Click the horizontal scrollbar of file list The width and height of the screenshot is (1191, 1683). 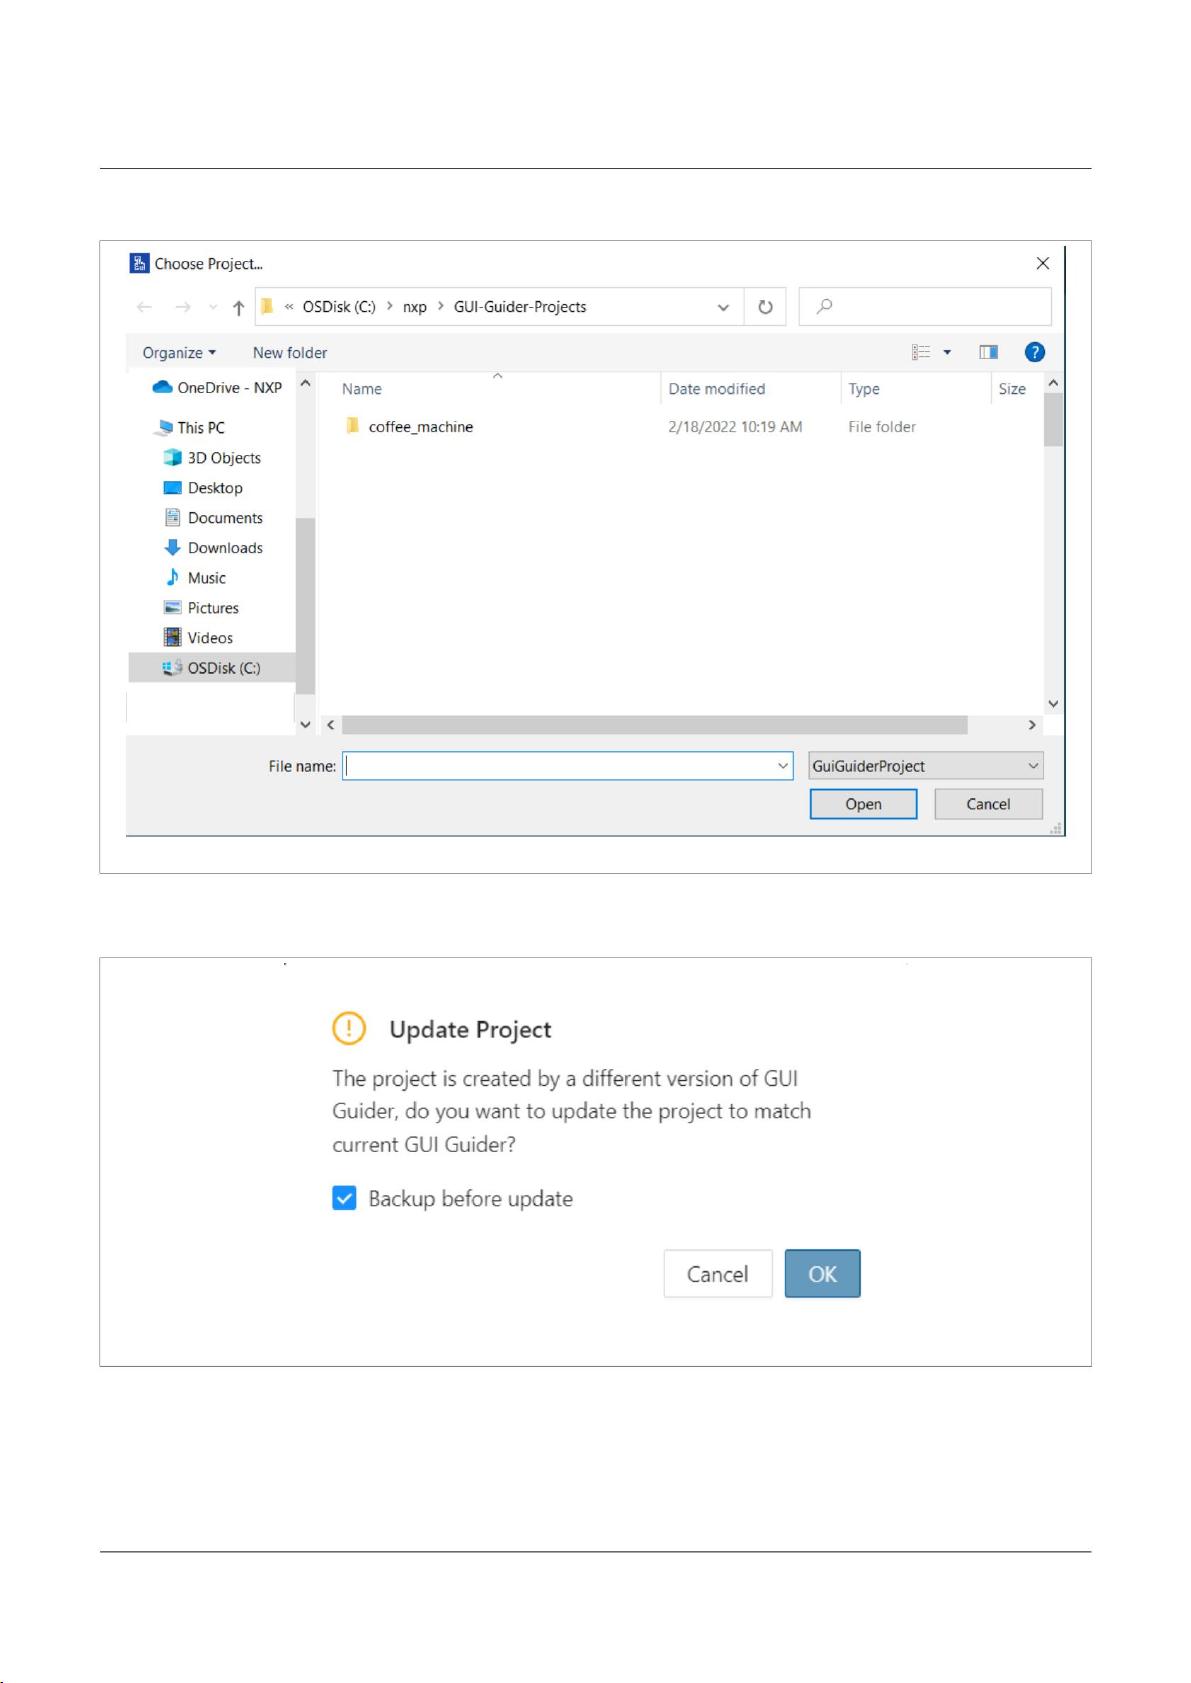coord(654,725)
